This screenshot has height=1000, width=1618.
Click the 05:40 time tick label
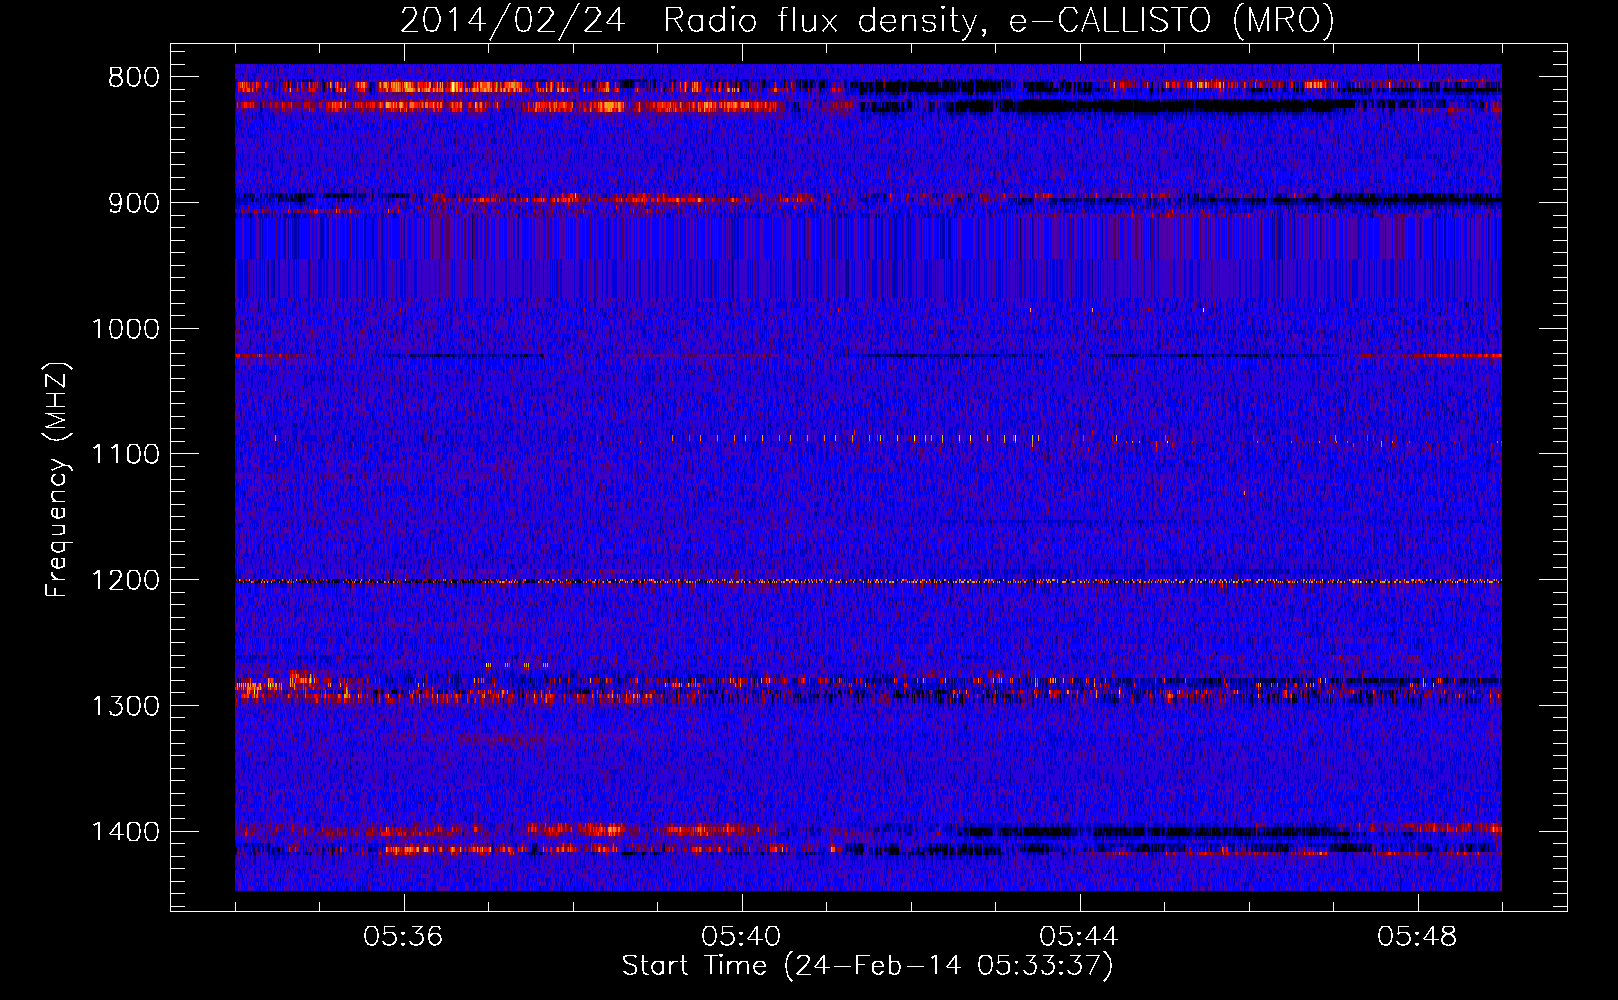[741, 937]
